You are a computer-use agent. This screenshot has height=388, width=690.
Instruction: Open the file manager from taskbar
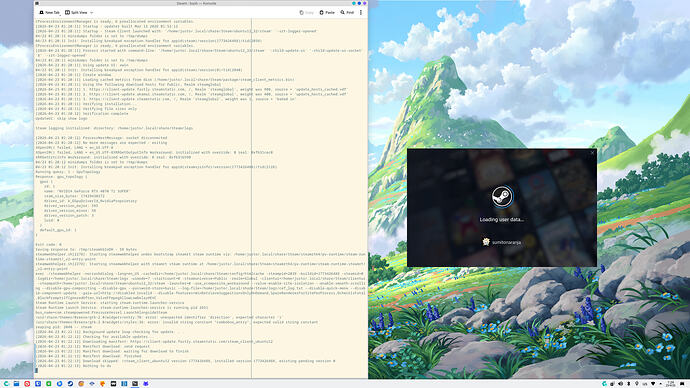(x=16, y=384)
